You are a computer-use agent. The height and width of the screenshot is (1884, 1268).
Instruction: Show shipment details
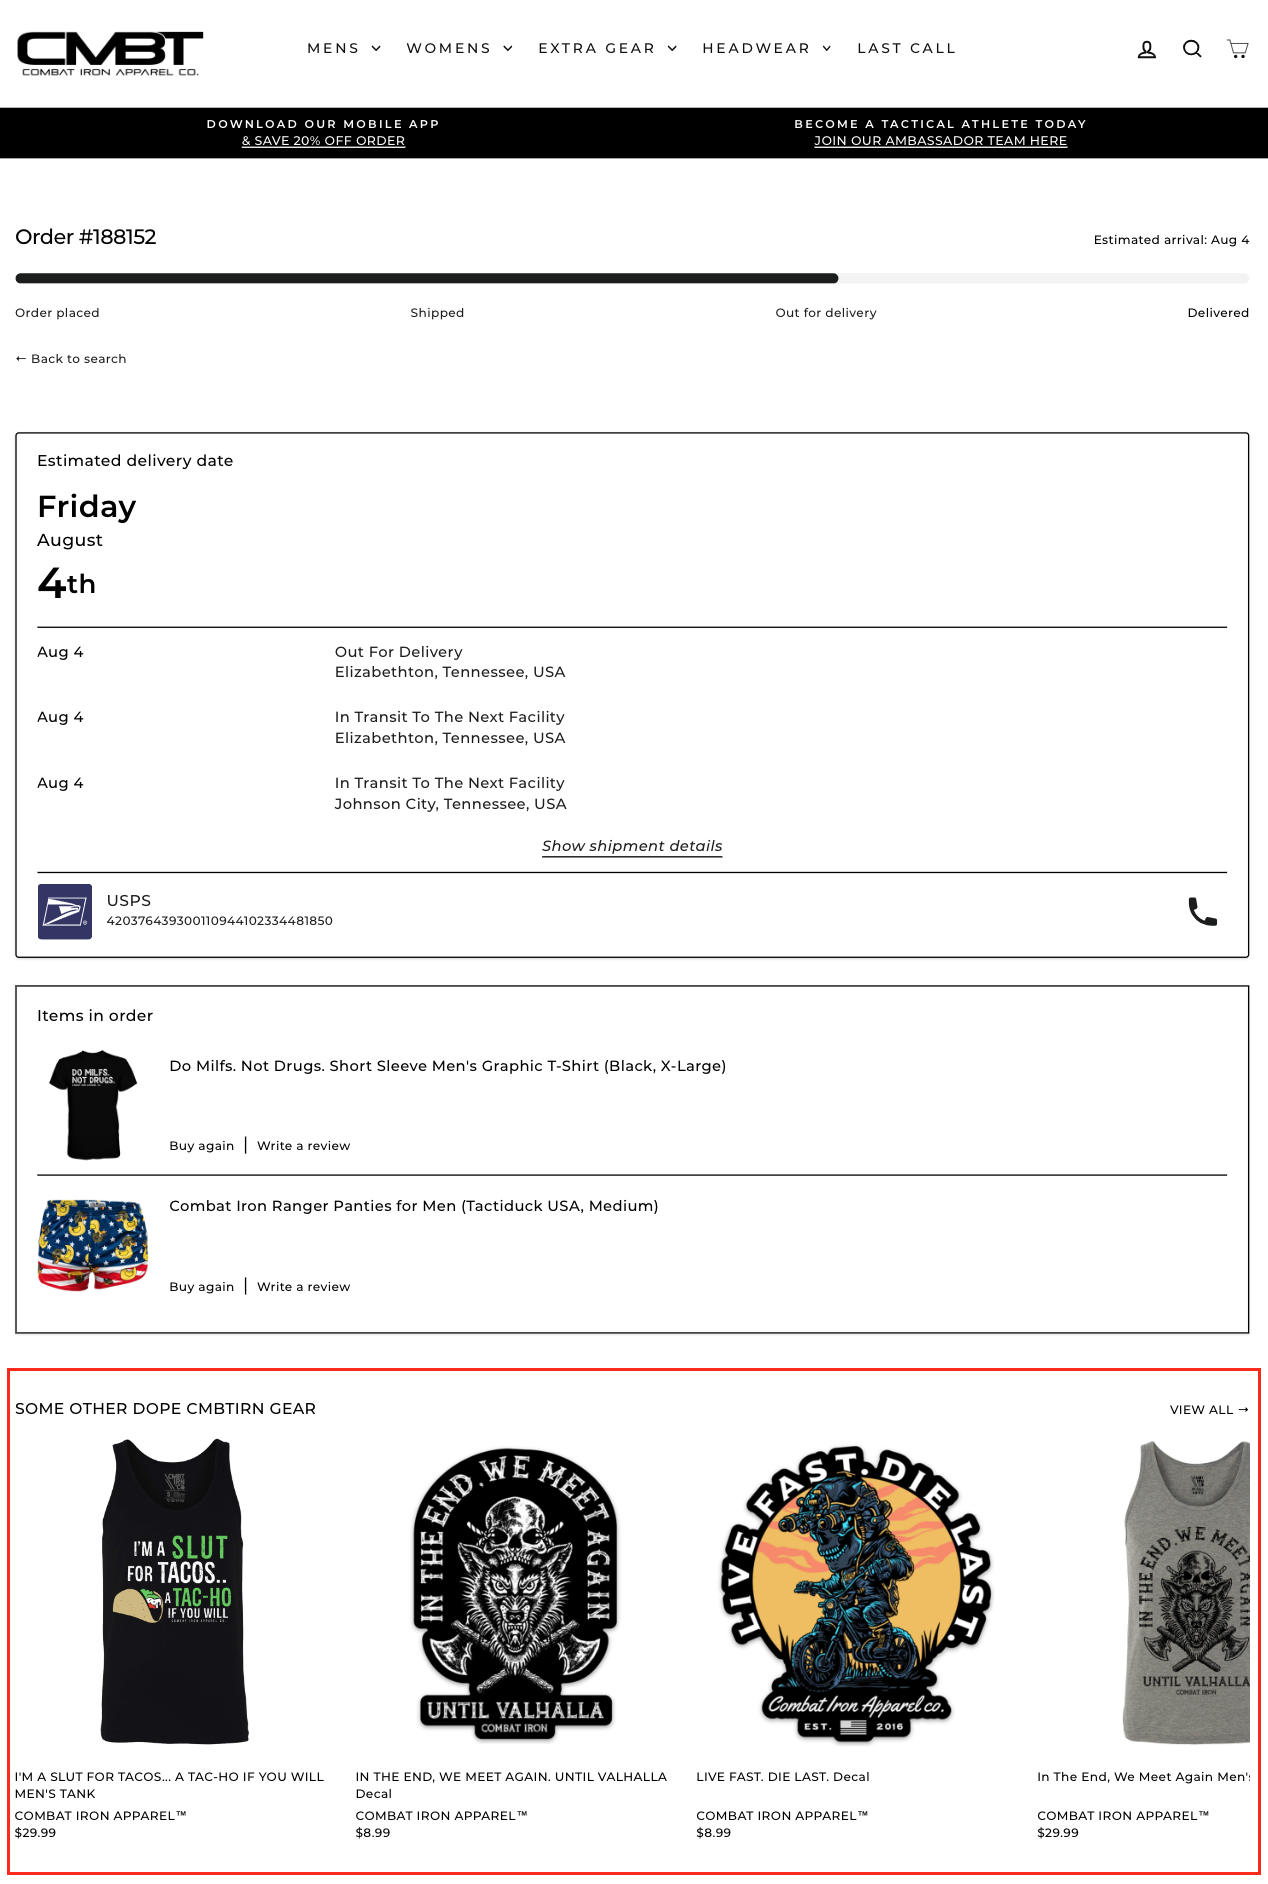pos(632,846)
